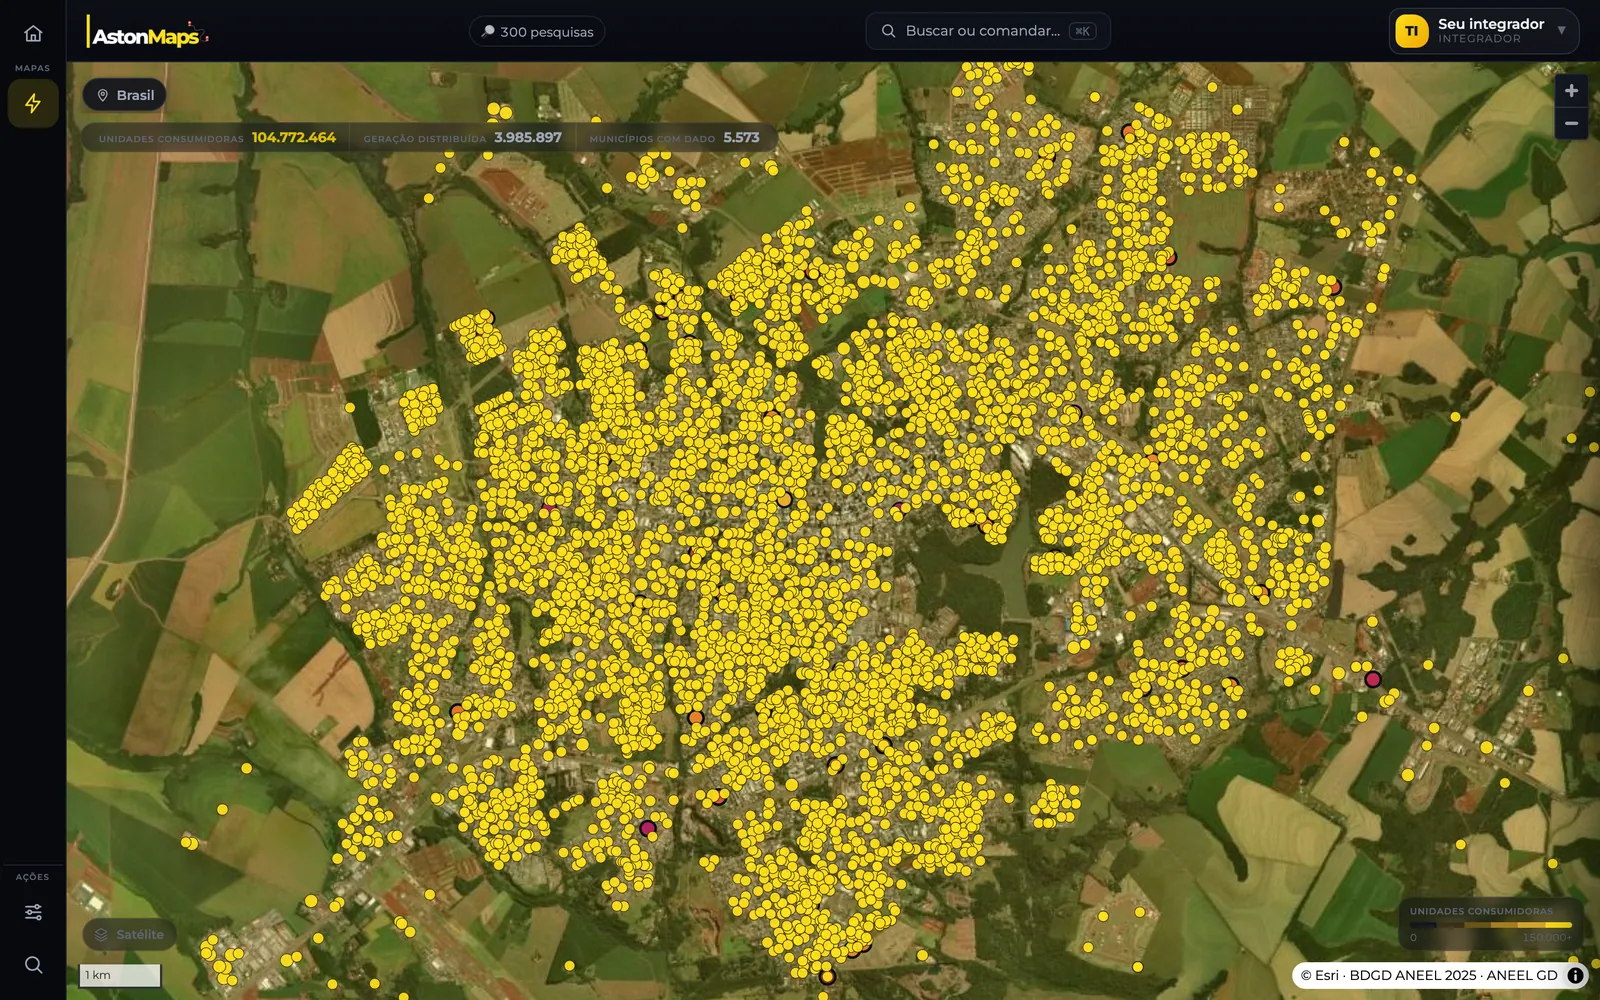Open the 300 pesquisas counter

(537, 31)
